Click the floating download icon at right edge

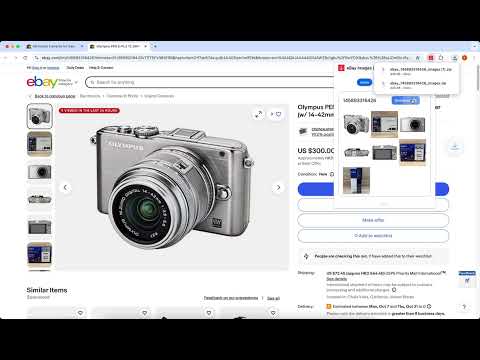click(455, 146)
